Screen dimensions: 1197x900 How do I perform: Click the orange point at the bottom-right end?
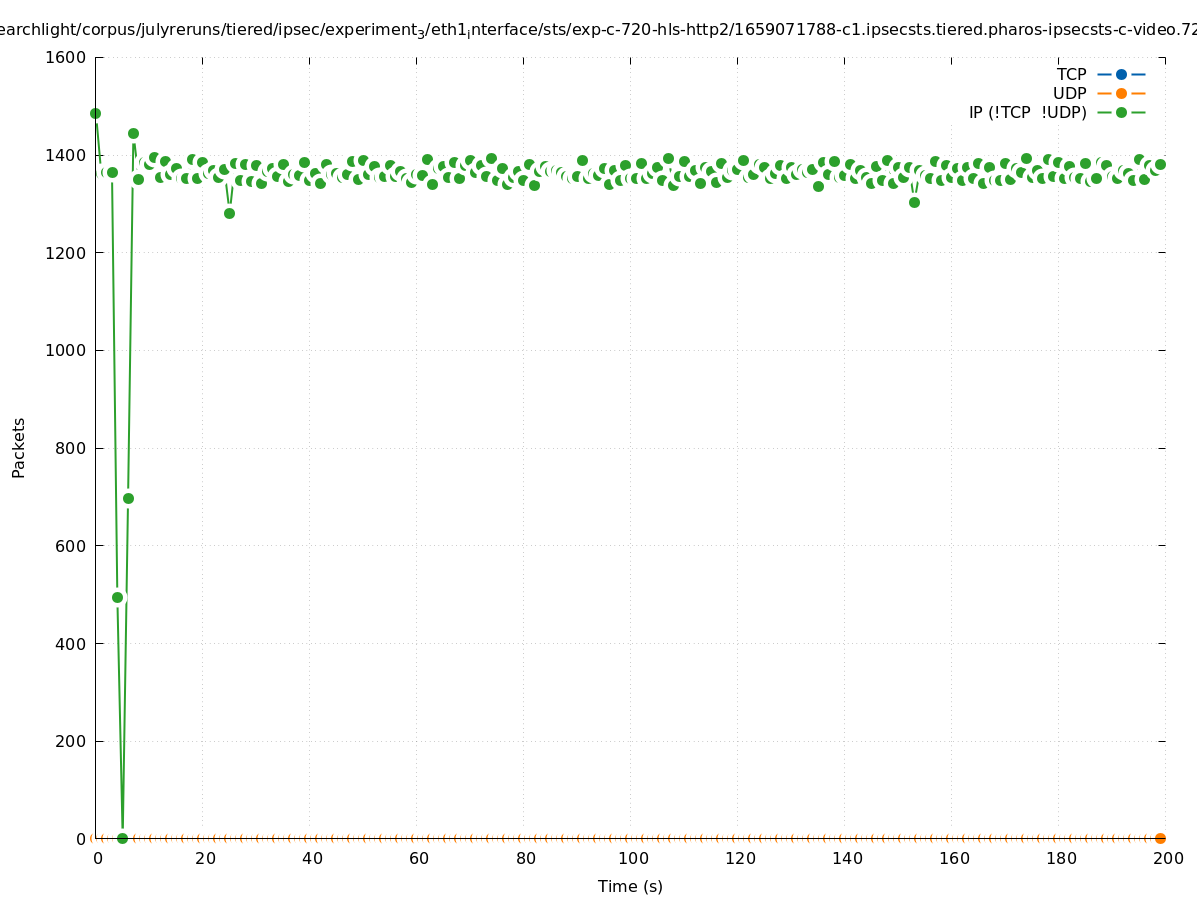pos(1160,838)
